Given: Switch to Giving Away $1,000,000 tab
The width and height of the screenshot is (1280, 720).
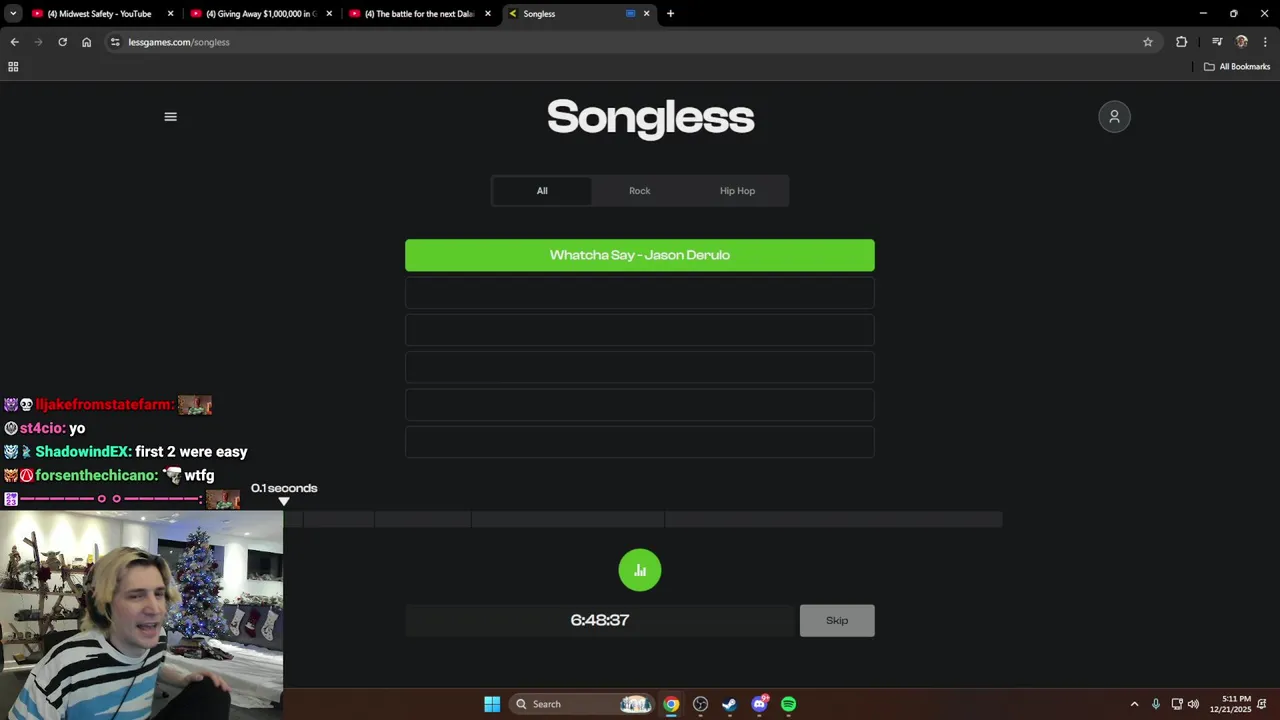Looking at the screenshot, I should click(260, 14).
